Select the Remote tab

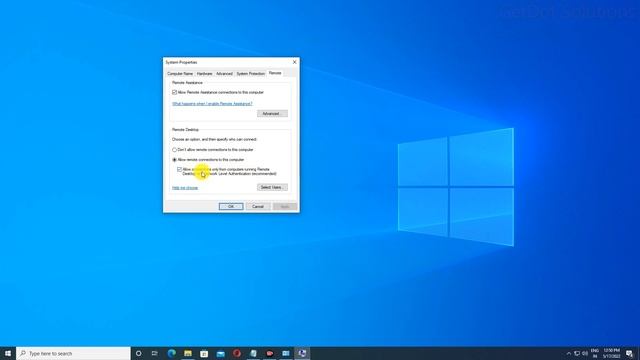(275, 73)
